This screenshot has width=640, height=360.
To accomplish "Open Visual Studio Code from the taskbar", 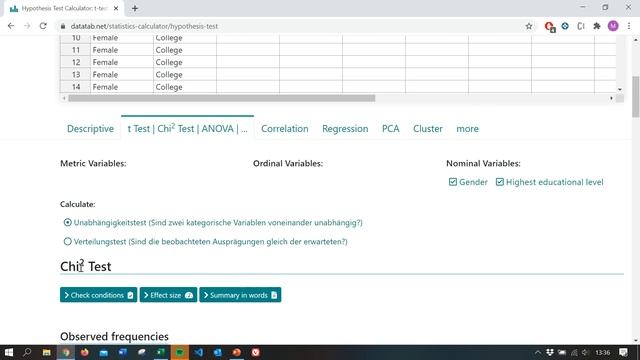I will tap(199, 352).
